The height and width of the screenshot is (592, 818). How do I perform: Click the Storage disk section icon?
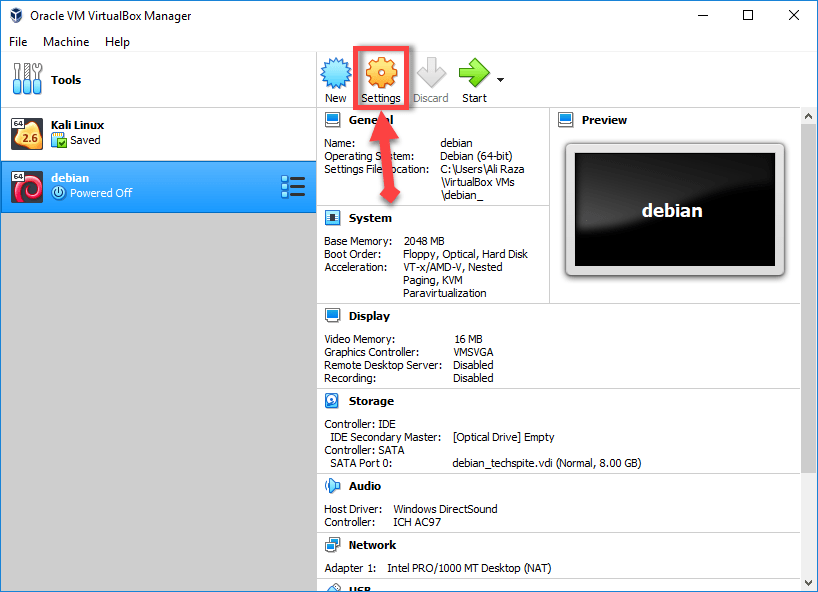[333, 401]
